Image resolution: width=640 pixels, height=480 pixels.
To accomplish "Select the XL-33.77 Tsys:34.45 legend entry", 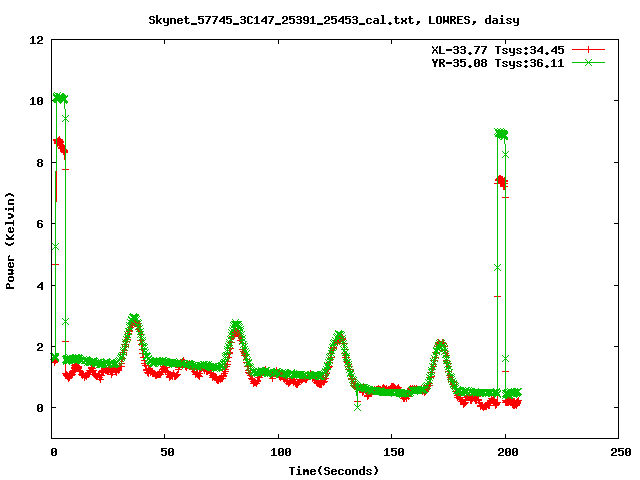I will (498, 50).
